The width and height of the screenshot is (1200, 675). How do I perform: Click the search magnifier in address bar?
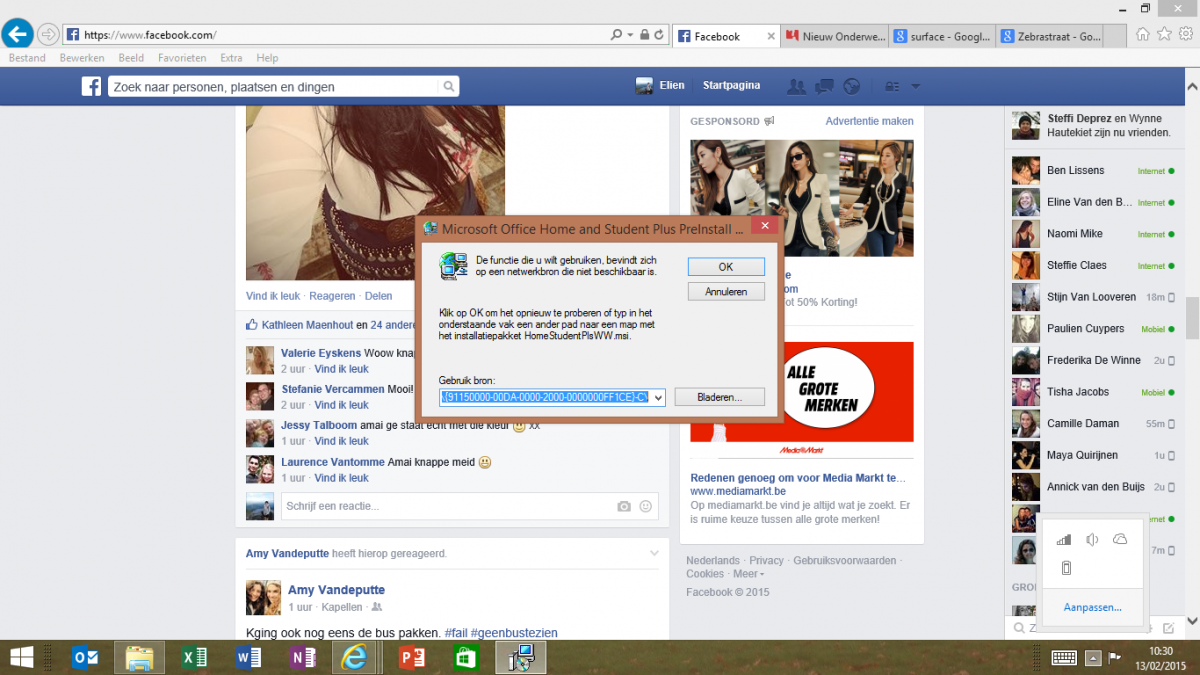(x=617, y=35)
